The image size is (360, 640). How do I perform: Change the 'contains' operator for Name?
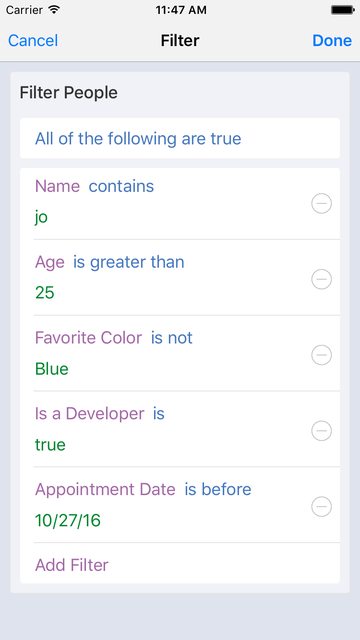coord(121,186)
